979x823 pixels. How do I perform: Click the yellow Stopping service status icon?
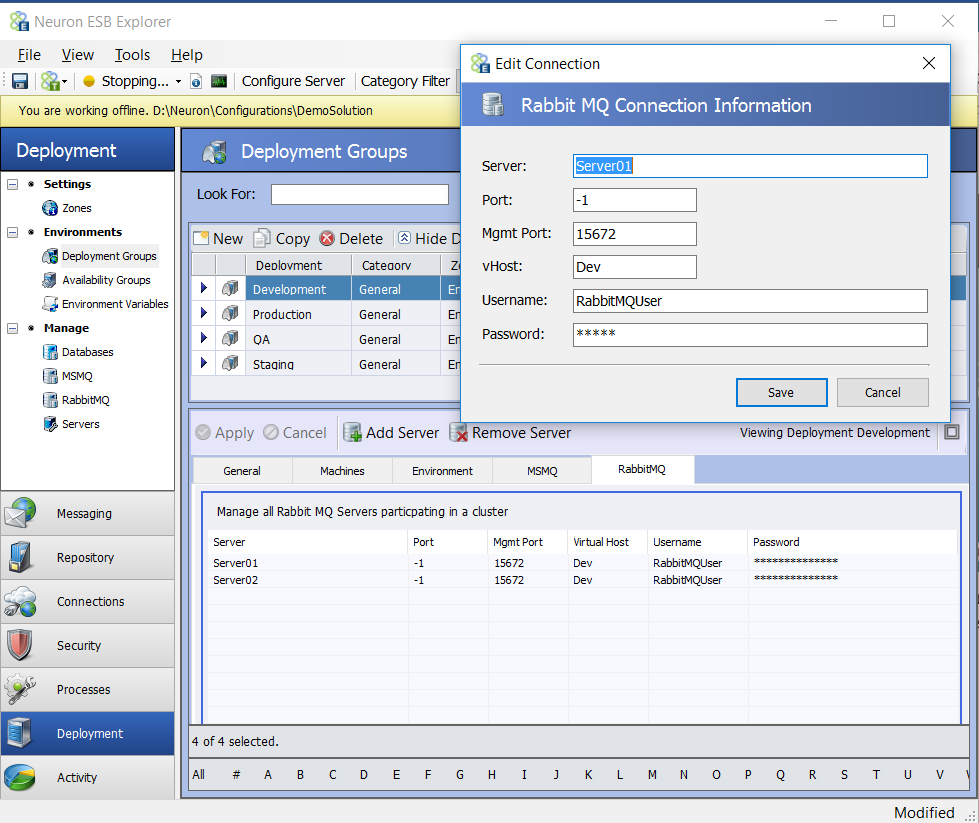pos(89,81)
